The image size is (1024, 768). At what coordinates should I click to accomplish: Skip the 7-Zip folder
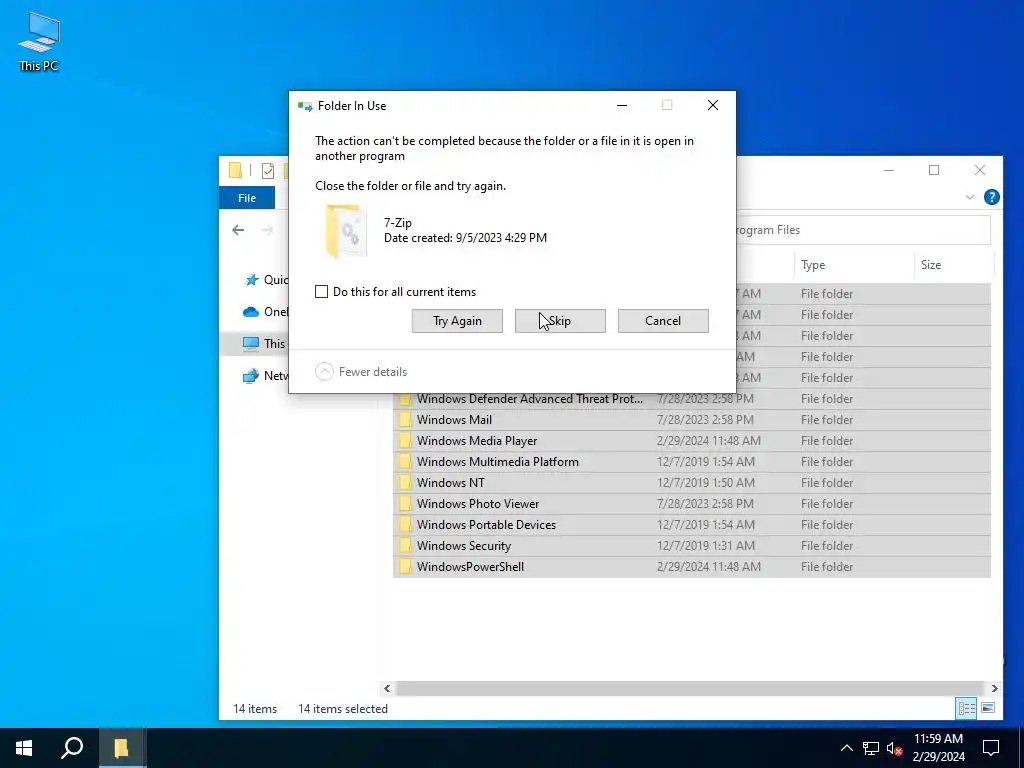pyautogui.click(x=560, y=321)
